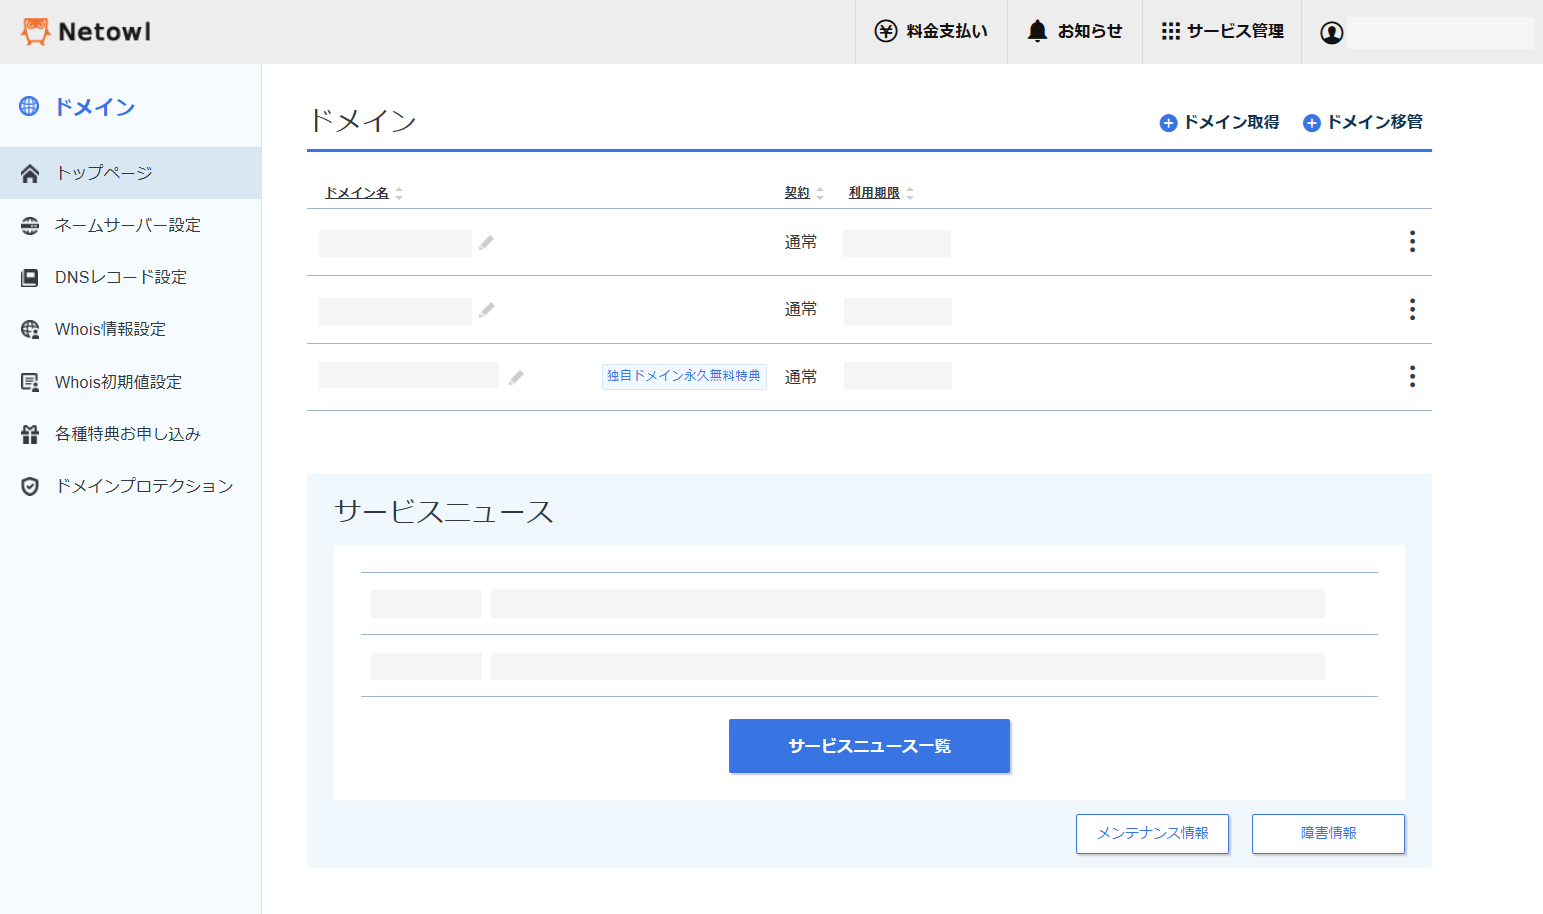Image resolution: width=1543 pixels, height=914 pixels.
Task: Click the shield icon for ドメインプロテクション
Action: (30, 486)
